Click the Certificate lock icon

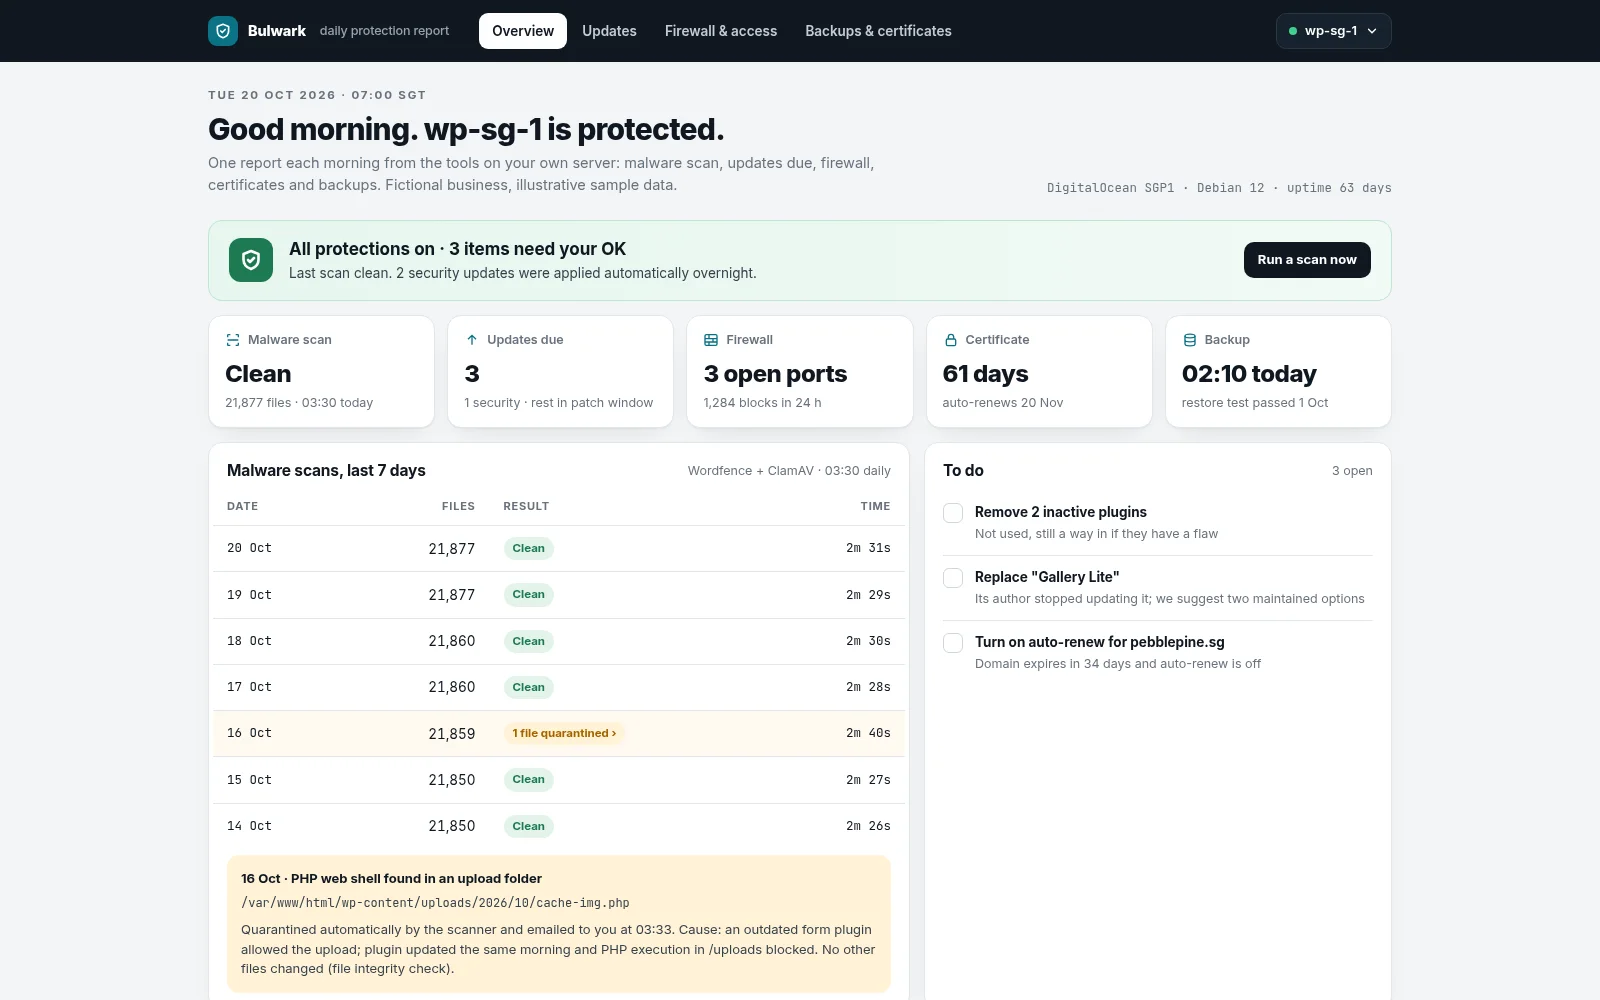coord(950,340)
